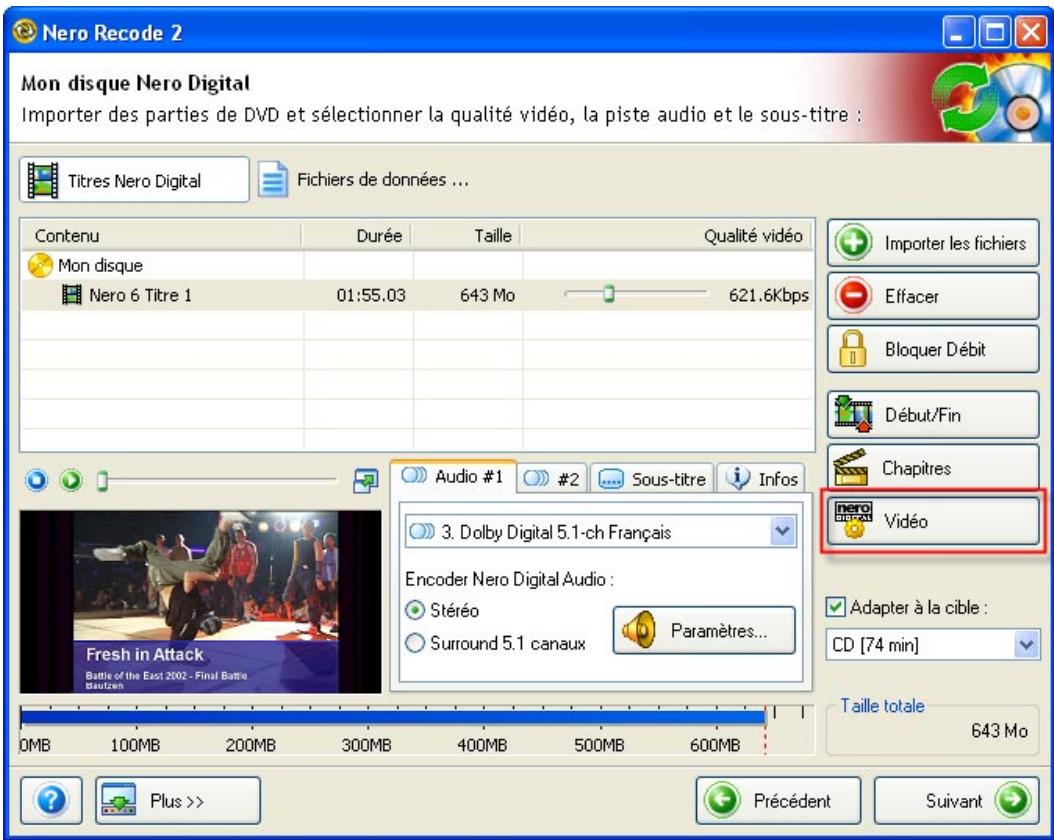The image size is (1054, 840).
Task: Open Chapitres clapperboard tool
Action: (933, 468)
